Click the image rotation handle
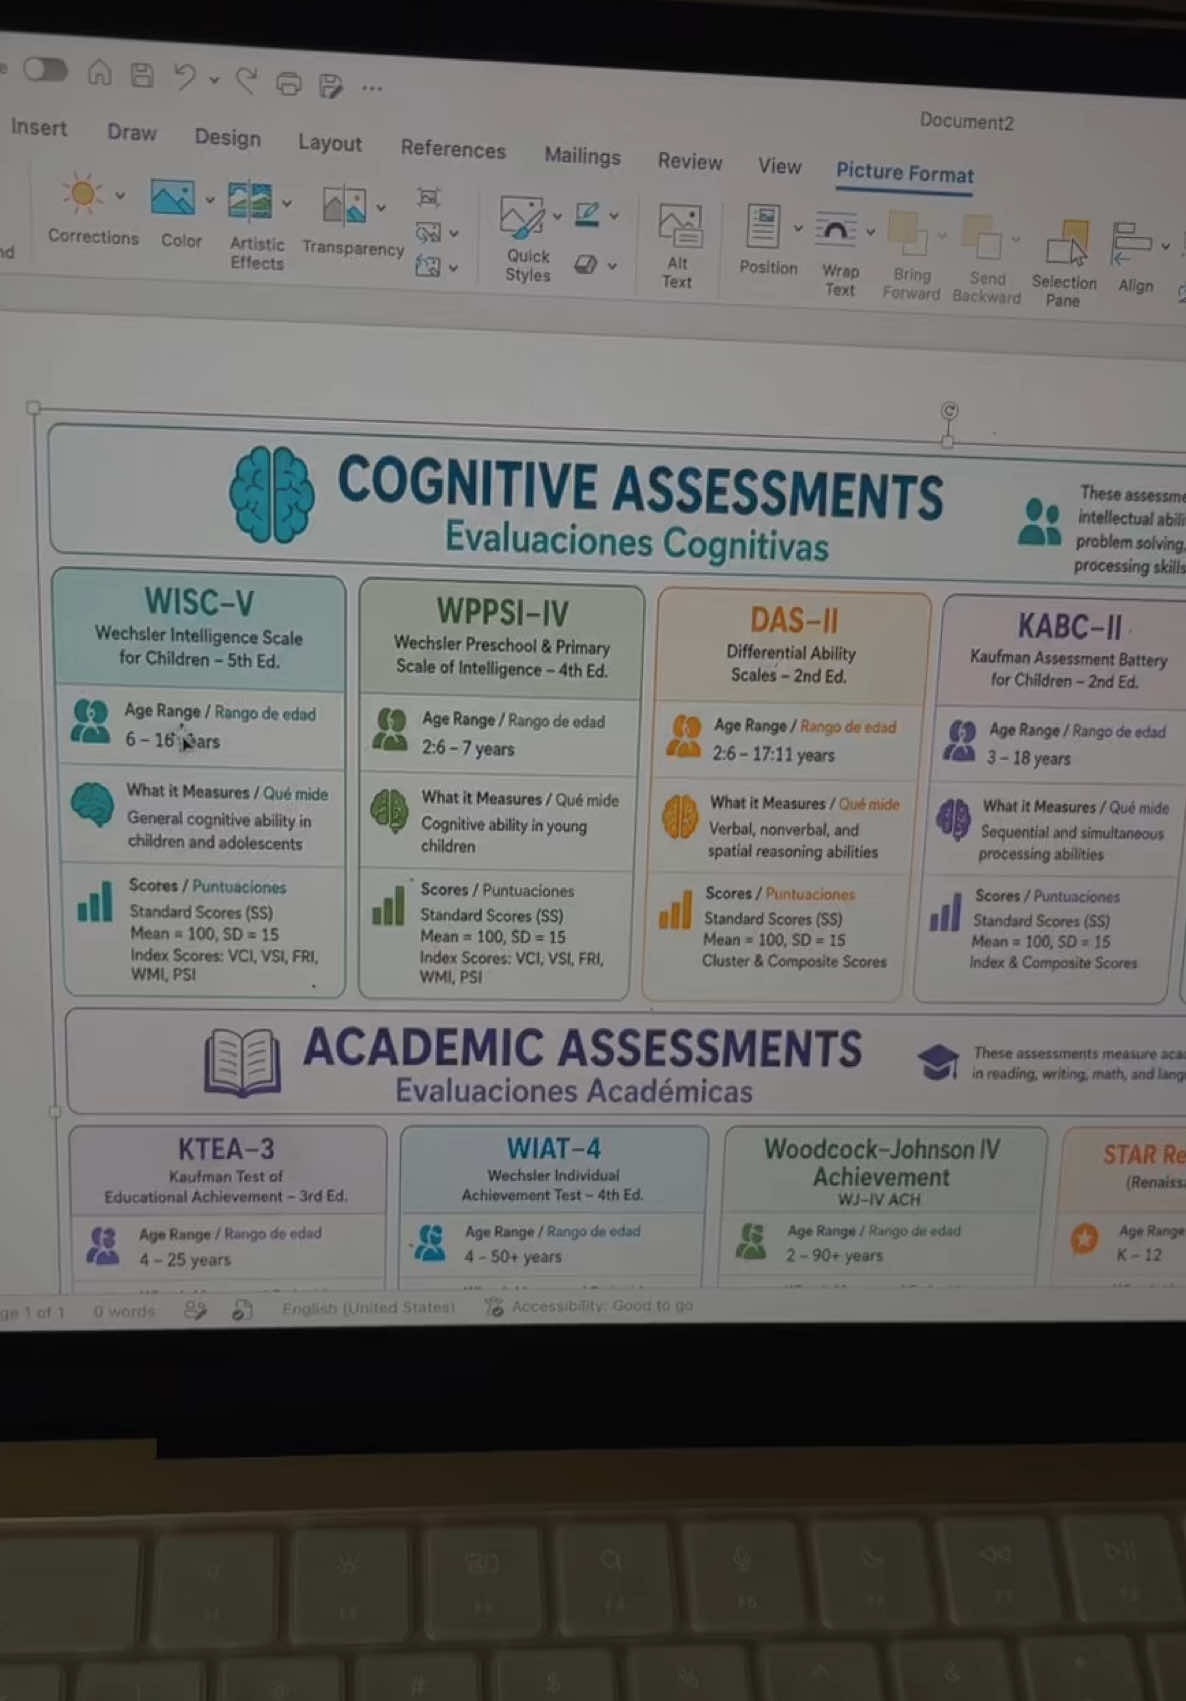 pos(950,411)
